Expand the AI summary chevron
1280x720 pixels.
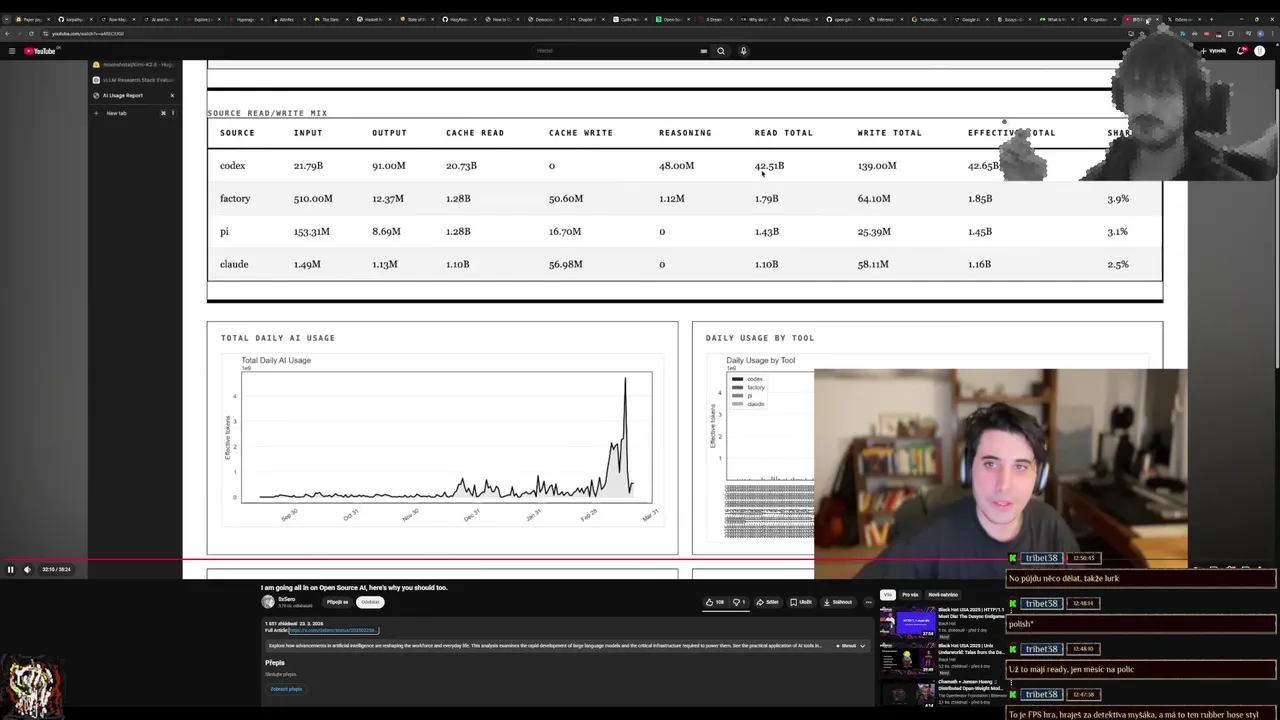point(862,646)
